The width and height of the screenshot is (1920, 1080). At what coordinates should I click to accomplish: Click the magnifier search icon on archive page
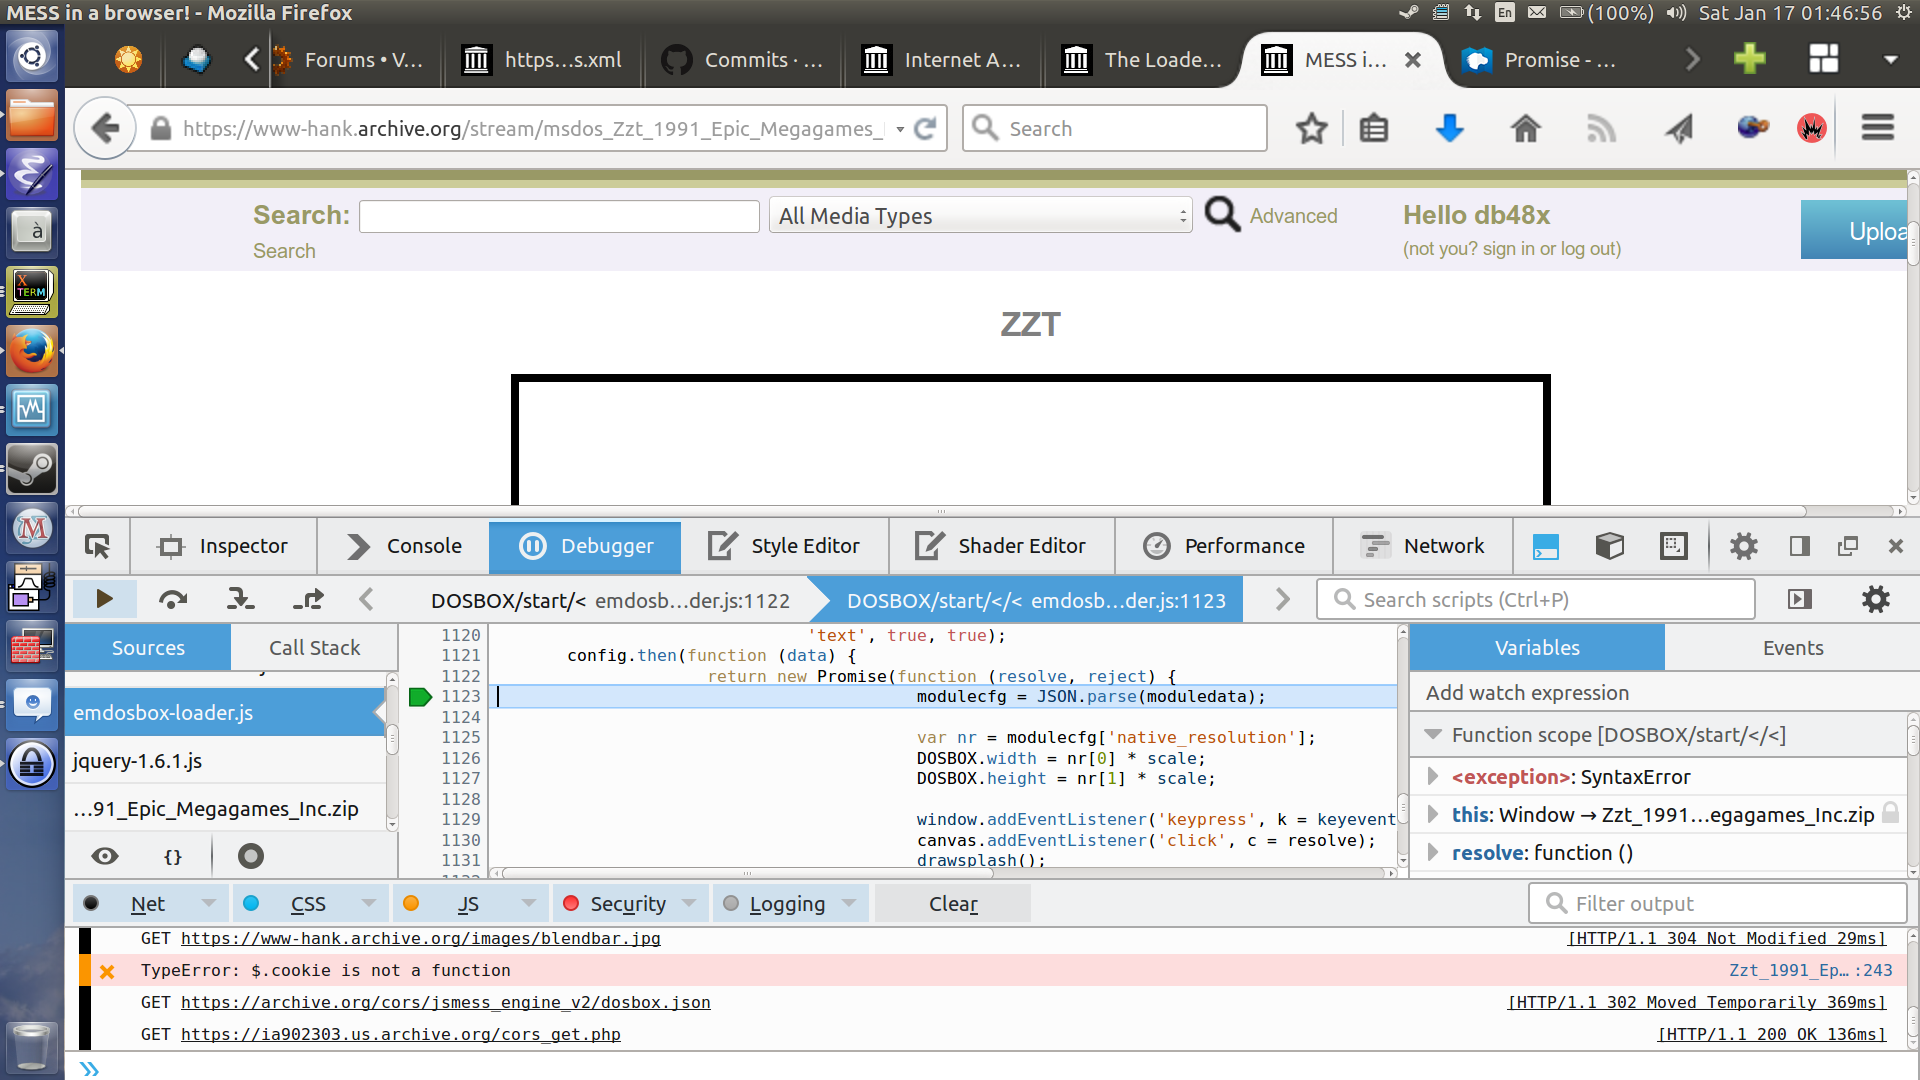click(x=1222, y=214)
